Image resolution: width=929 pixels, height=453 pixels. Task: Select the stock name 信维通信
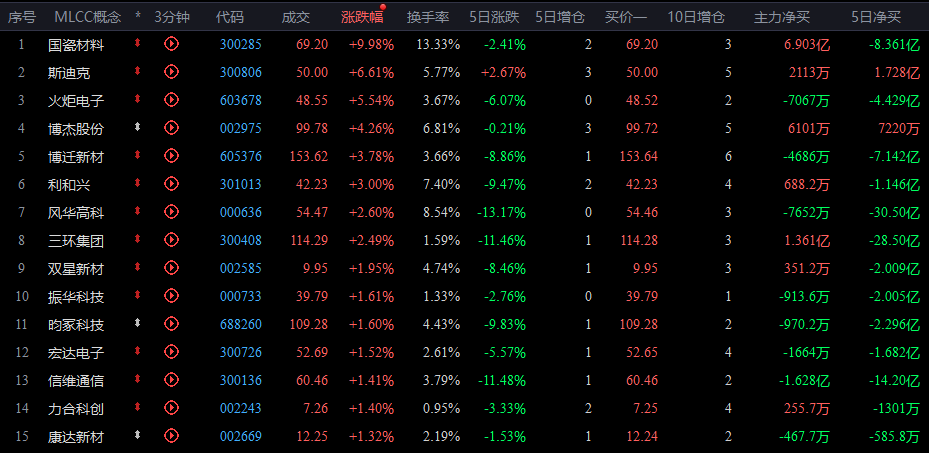pos(76,381)
